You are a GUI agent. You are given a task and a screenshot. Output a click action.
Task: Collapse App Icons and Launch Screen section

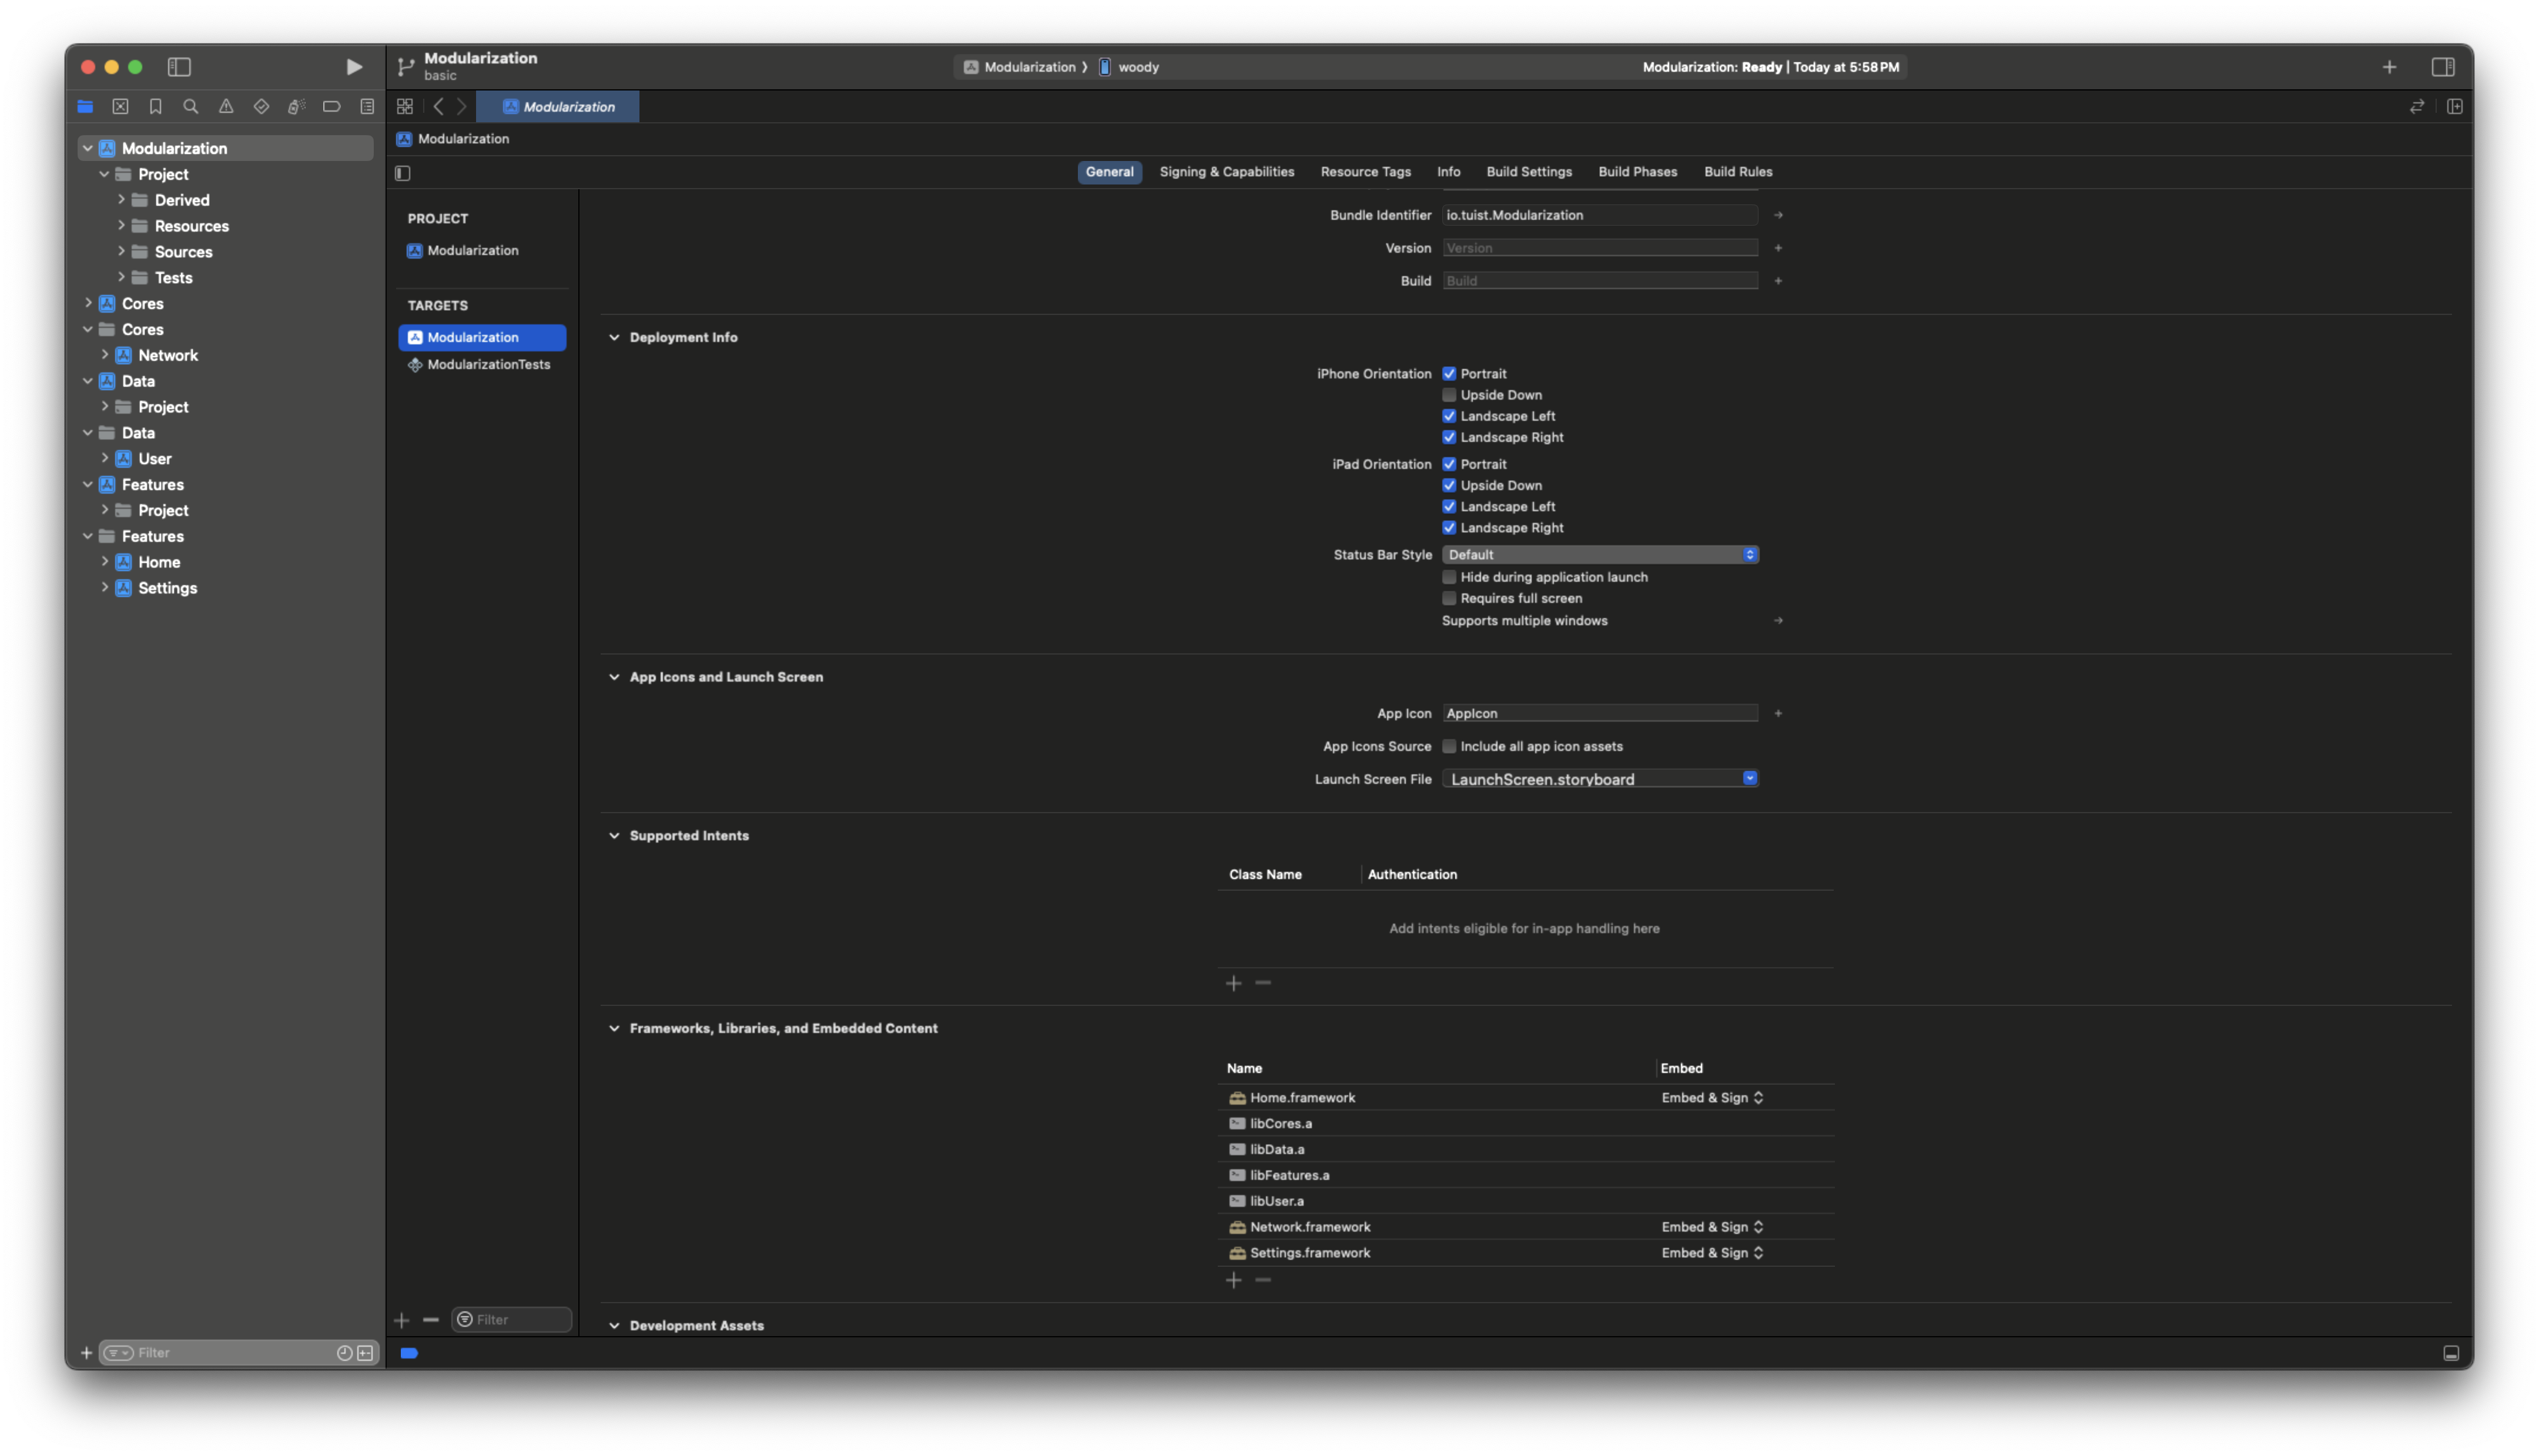614,677
